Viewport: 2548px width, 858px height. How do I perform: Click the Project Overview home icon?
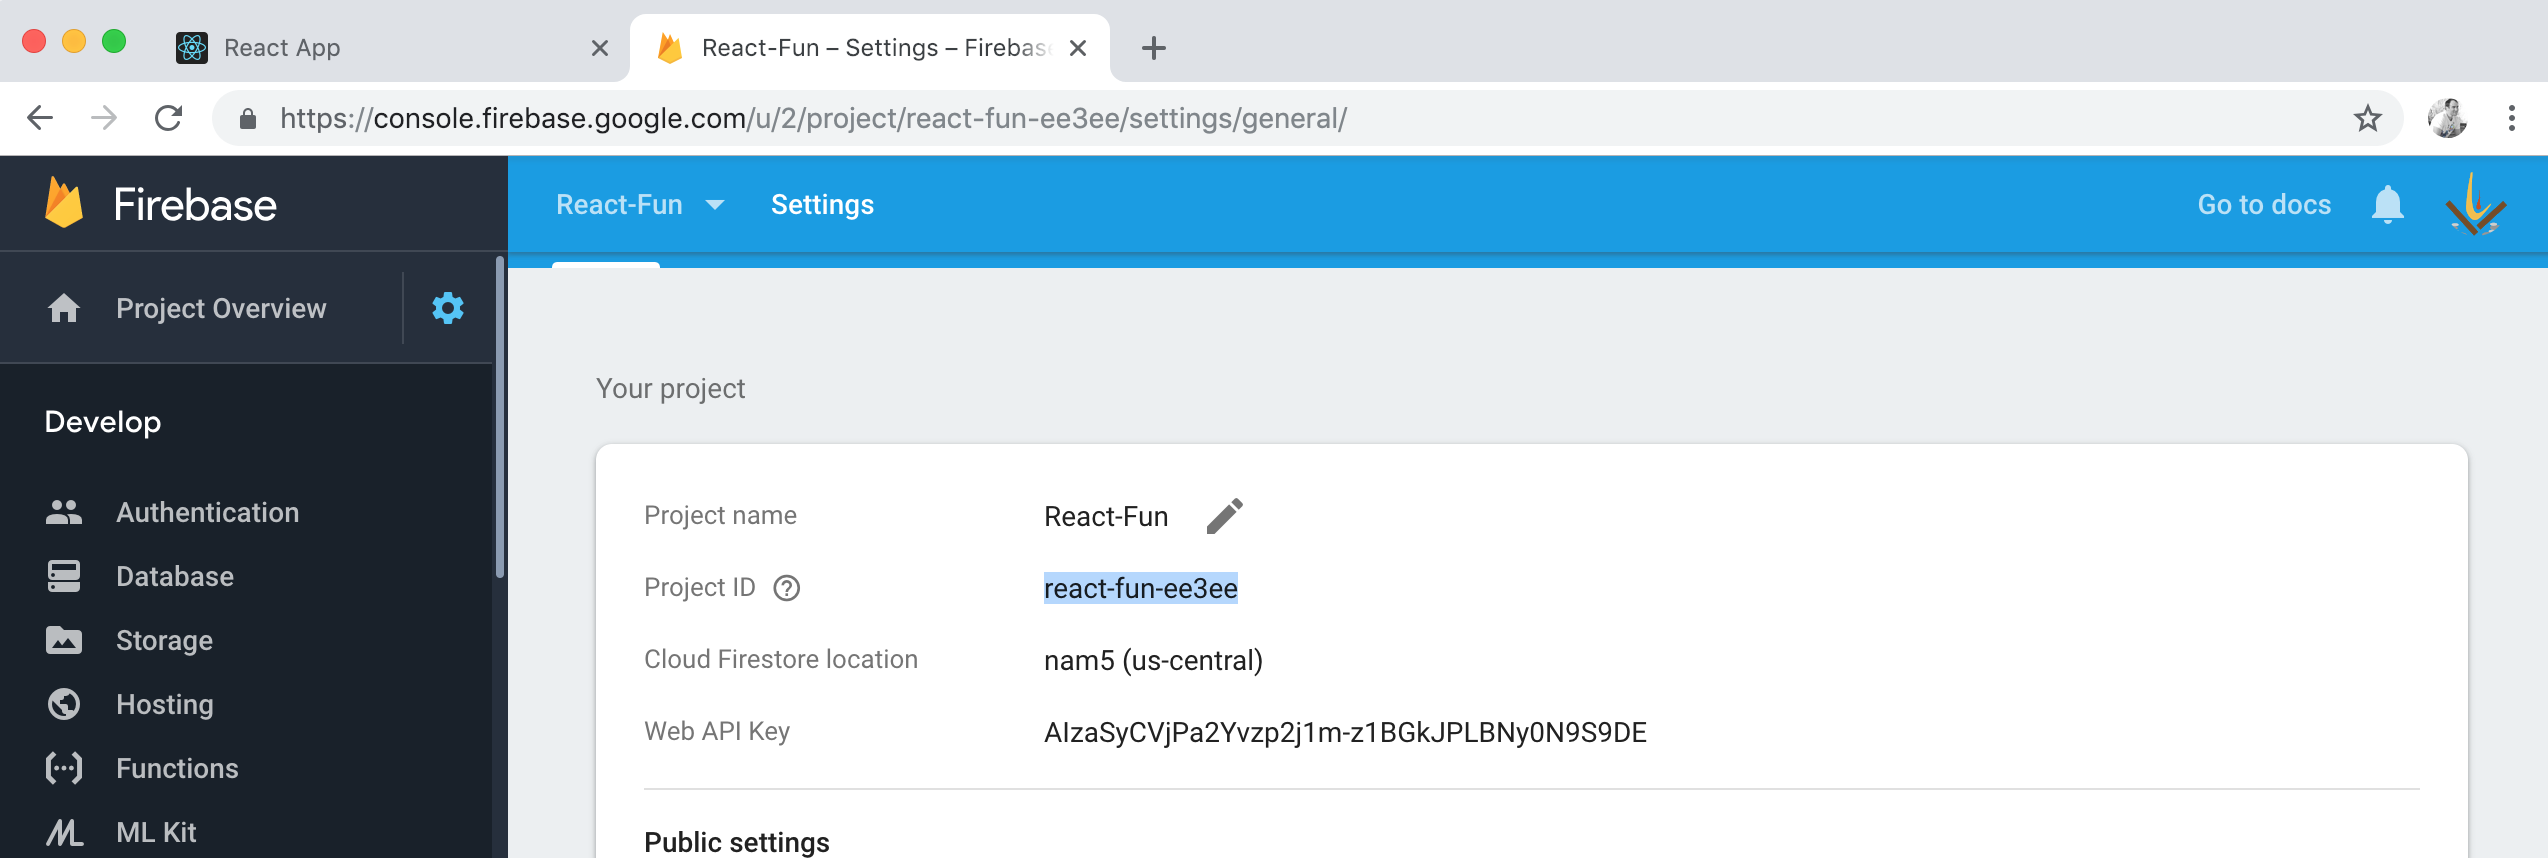pyautogui.click(x=64, y=308)
